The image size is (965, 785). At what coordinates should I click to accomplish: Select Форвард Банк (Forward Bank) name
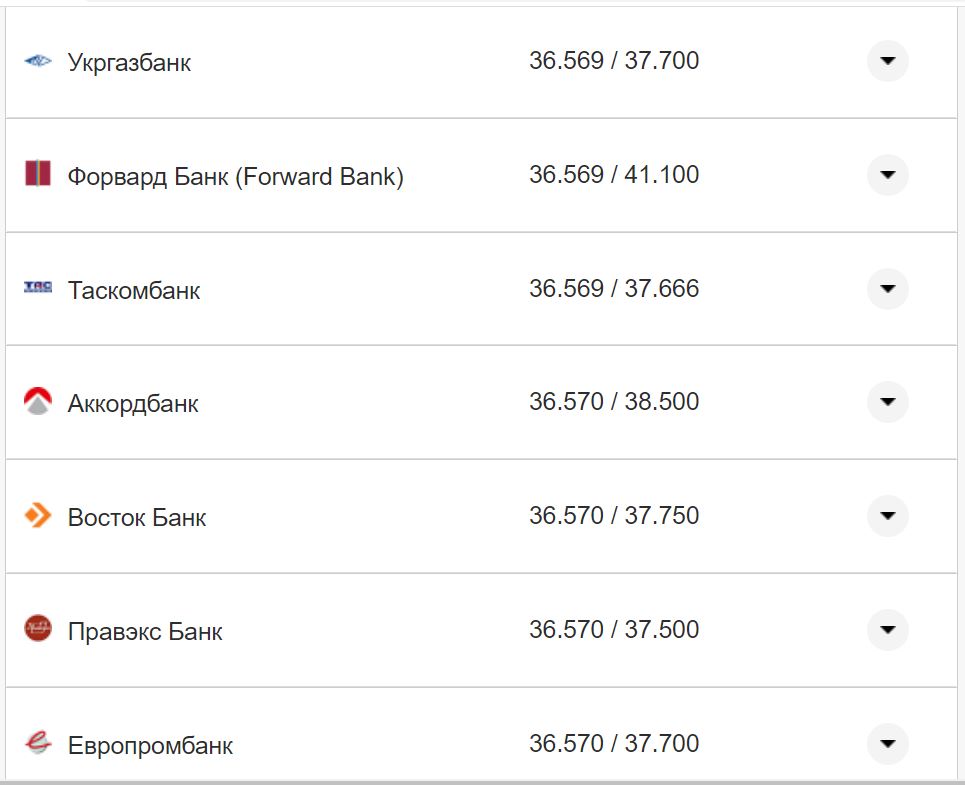tap(235, 177)
